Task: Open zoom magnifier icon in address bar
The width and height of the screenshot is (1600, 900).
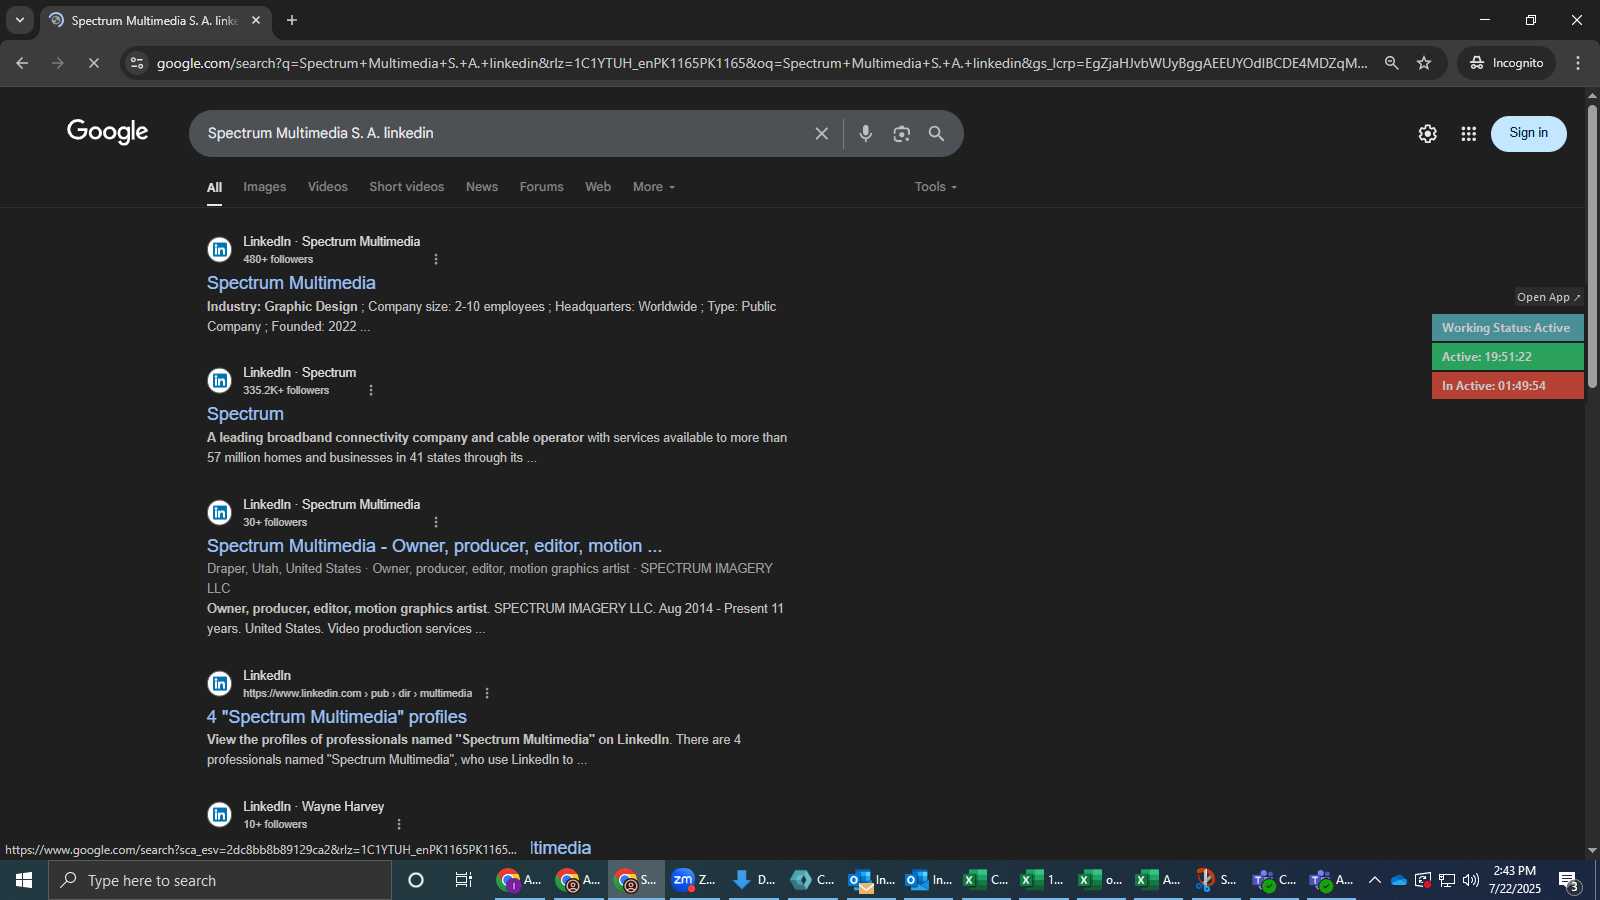Action: (1391, 63)
